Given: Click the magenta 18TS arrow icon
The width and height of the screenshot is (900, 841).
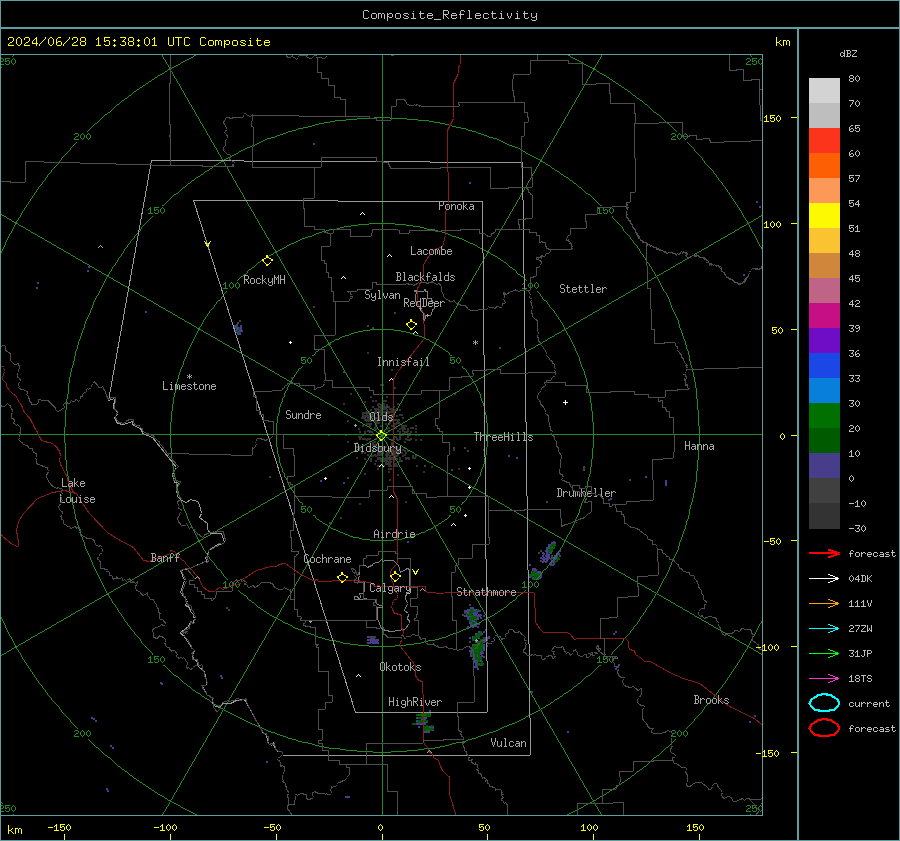Looking at the screenshot, I should pos(824,679).
